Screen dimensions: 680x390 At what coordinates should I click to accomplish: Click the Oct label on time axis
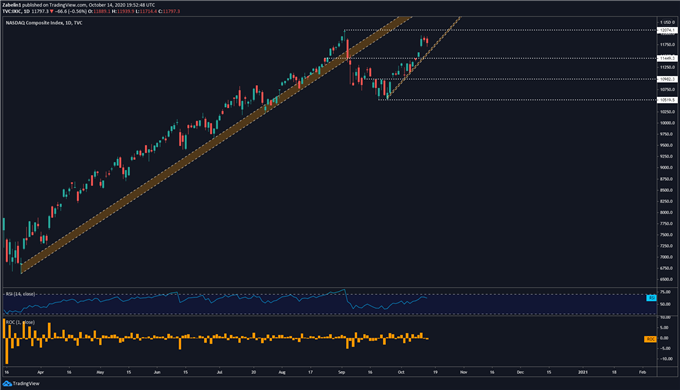coord(401,372)
